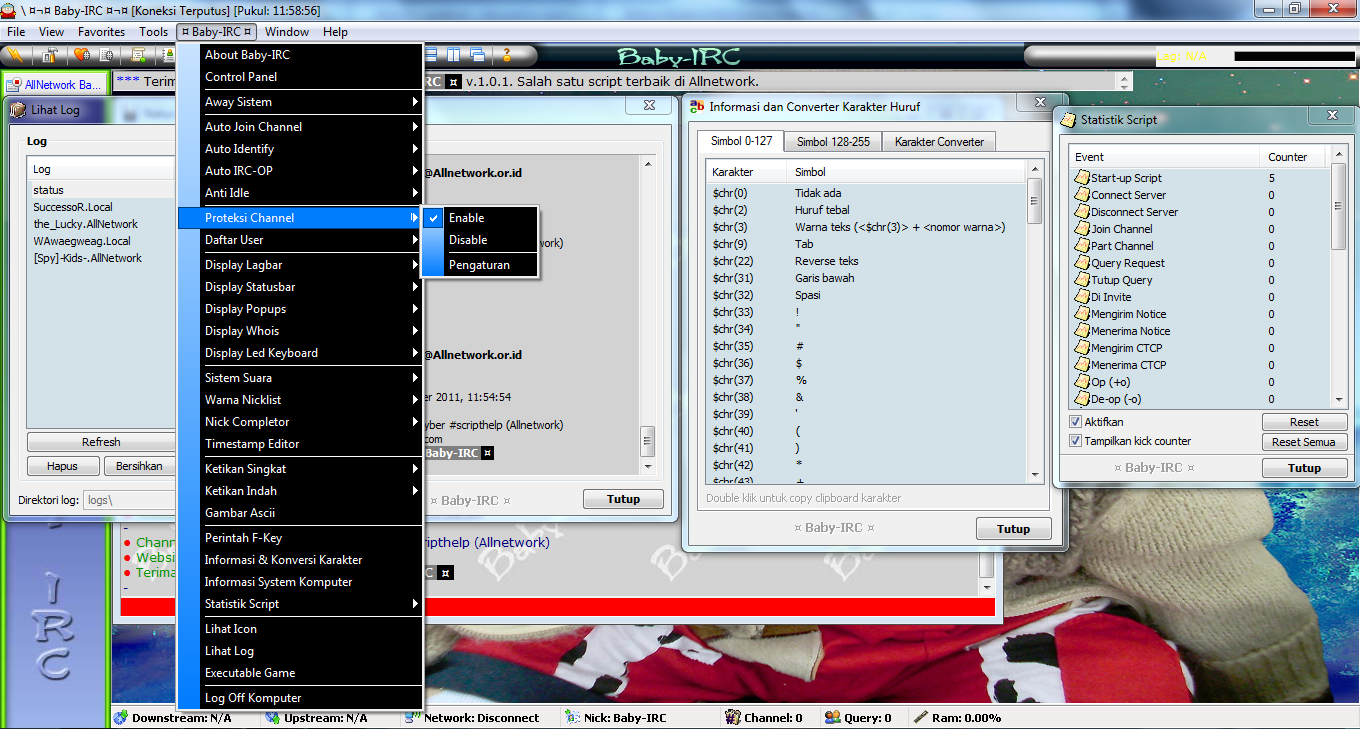Click the Refresh button in Lihat Log
The width and height of the screenshot is (1360, 729).
101,442
